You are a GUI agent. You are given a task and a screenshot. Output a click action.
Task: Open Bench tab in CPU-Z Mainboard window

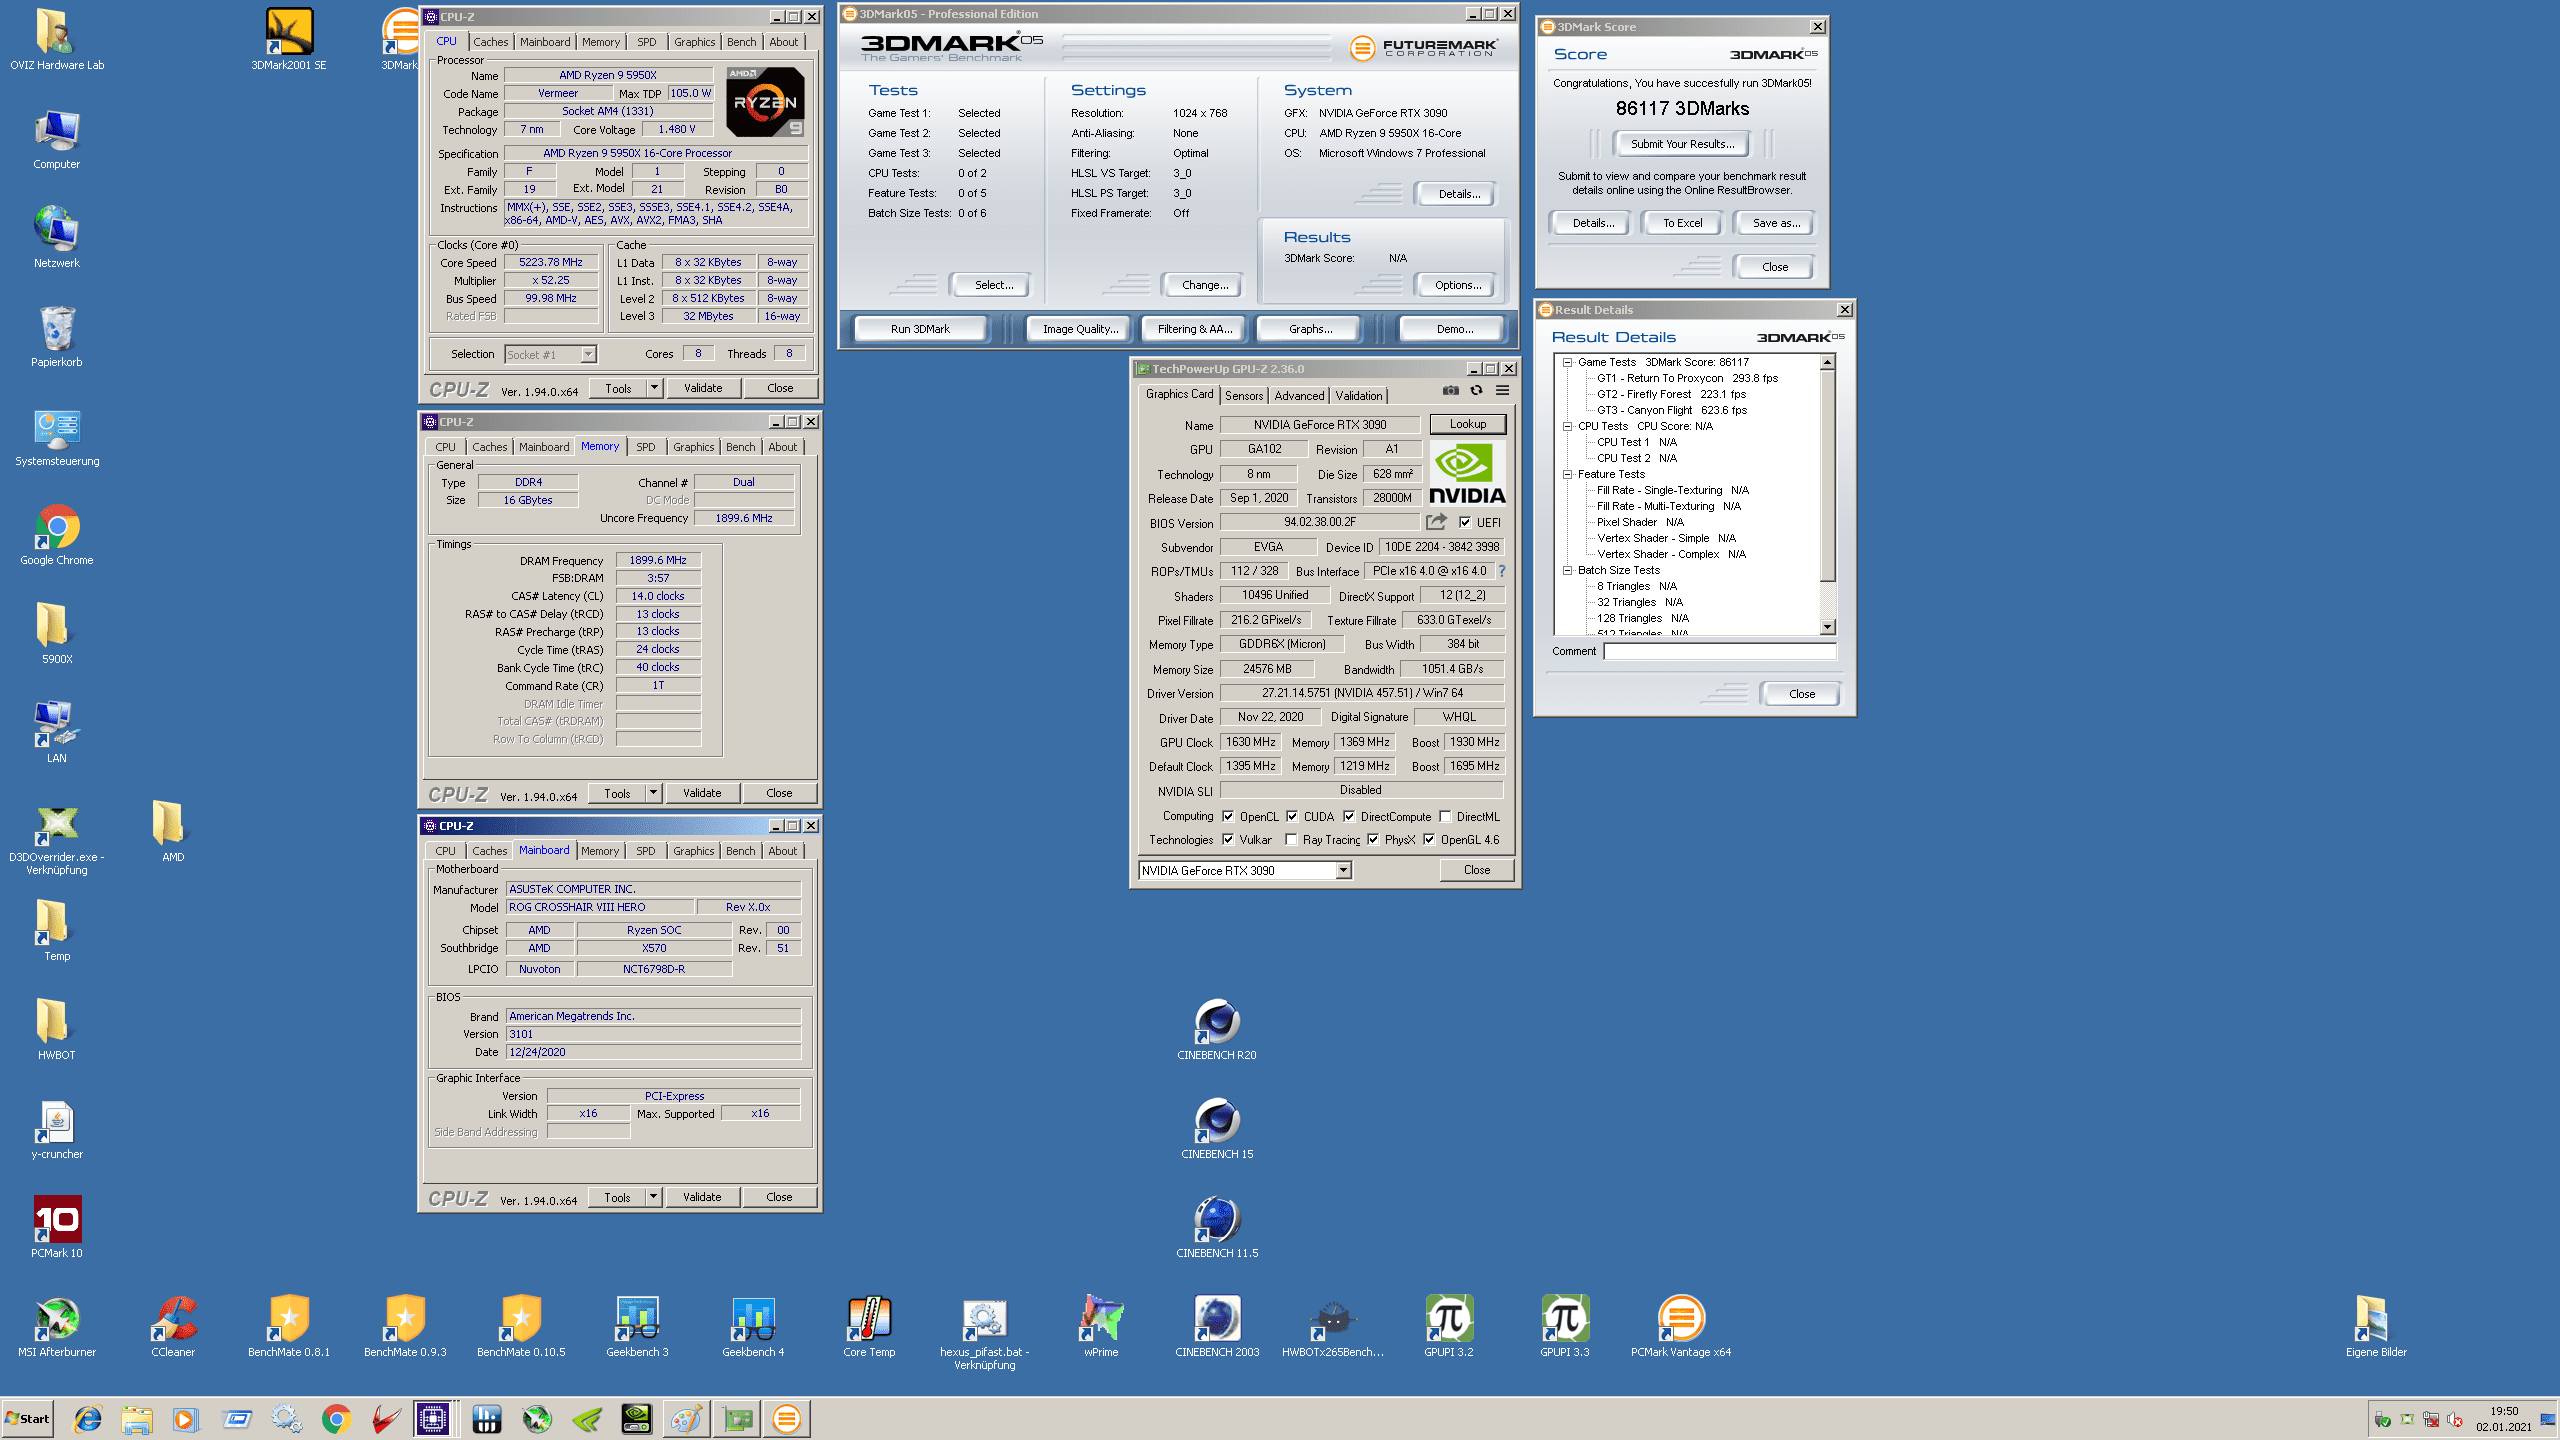(741, 851)
